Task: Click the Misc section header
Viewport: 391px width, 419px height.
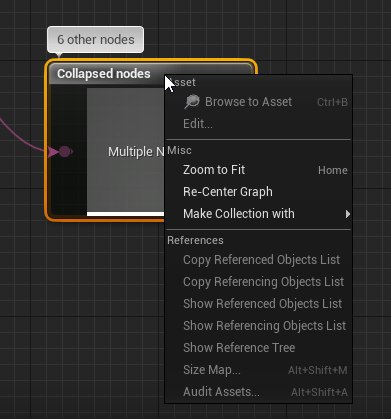Action: (x=179, y=150)
